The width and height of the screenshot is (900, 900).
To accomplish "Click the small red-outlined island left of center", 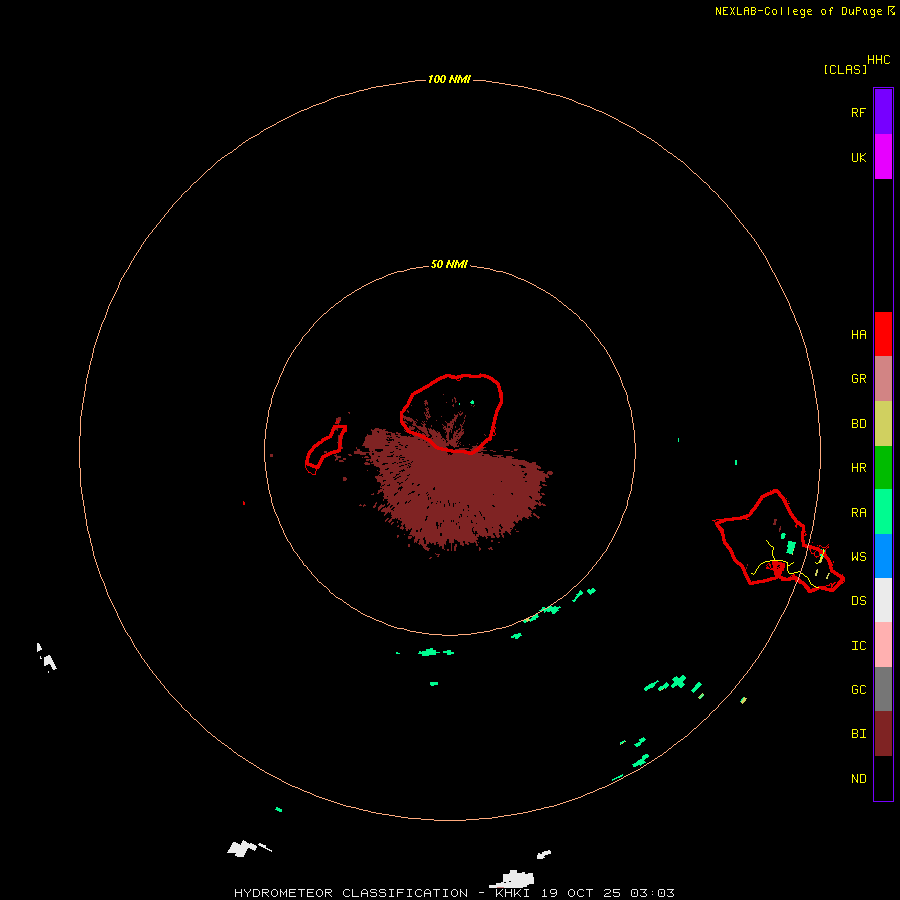I will pos(326,448).
